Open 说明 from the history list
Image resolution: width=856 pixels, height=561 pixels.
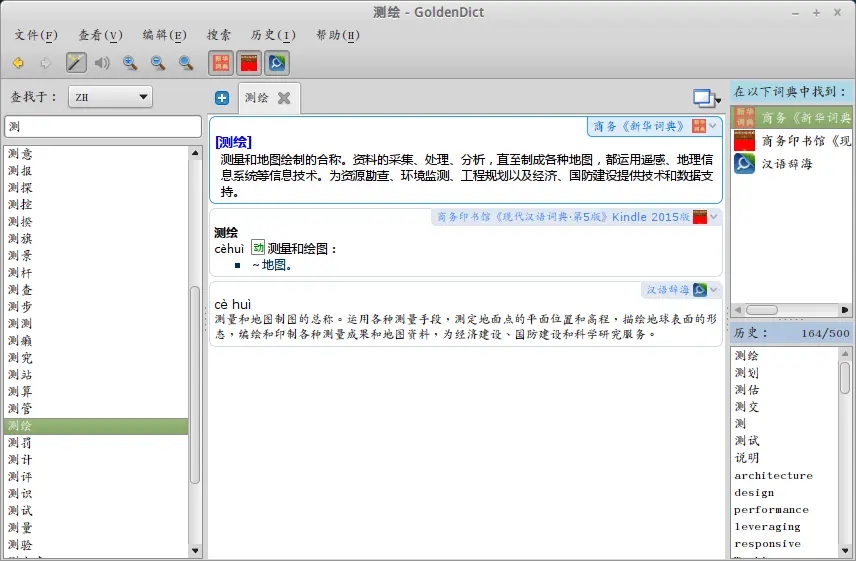[x=784, y=458]
